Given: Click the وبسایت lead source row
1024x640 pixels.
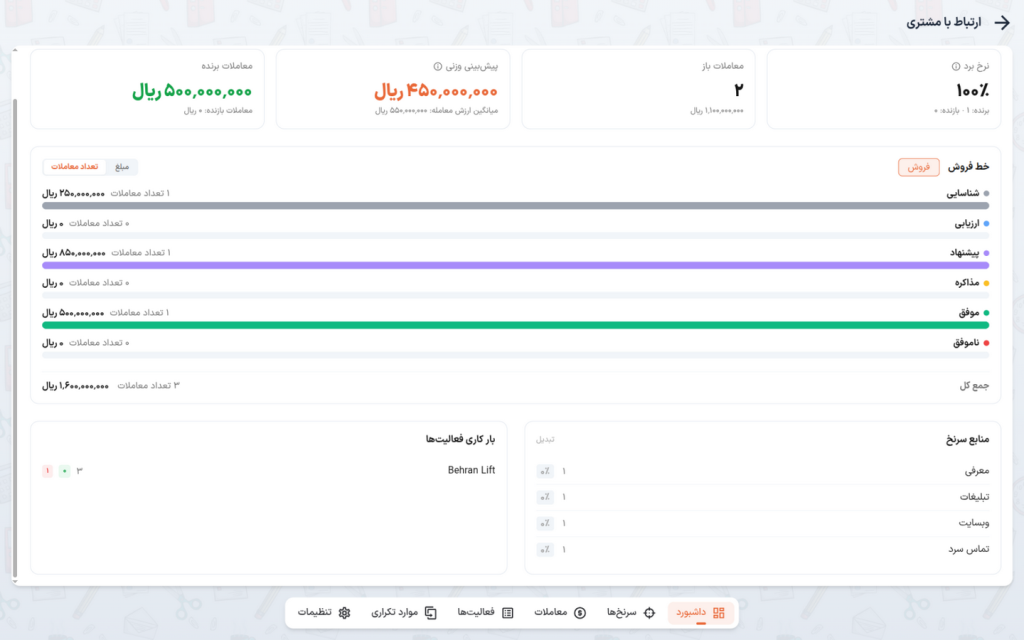Looking at the screenshot, I should [x=763, y=523].
